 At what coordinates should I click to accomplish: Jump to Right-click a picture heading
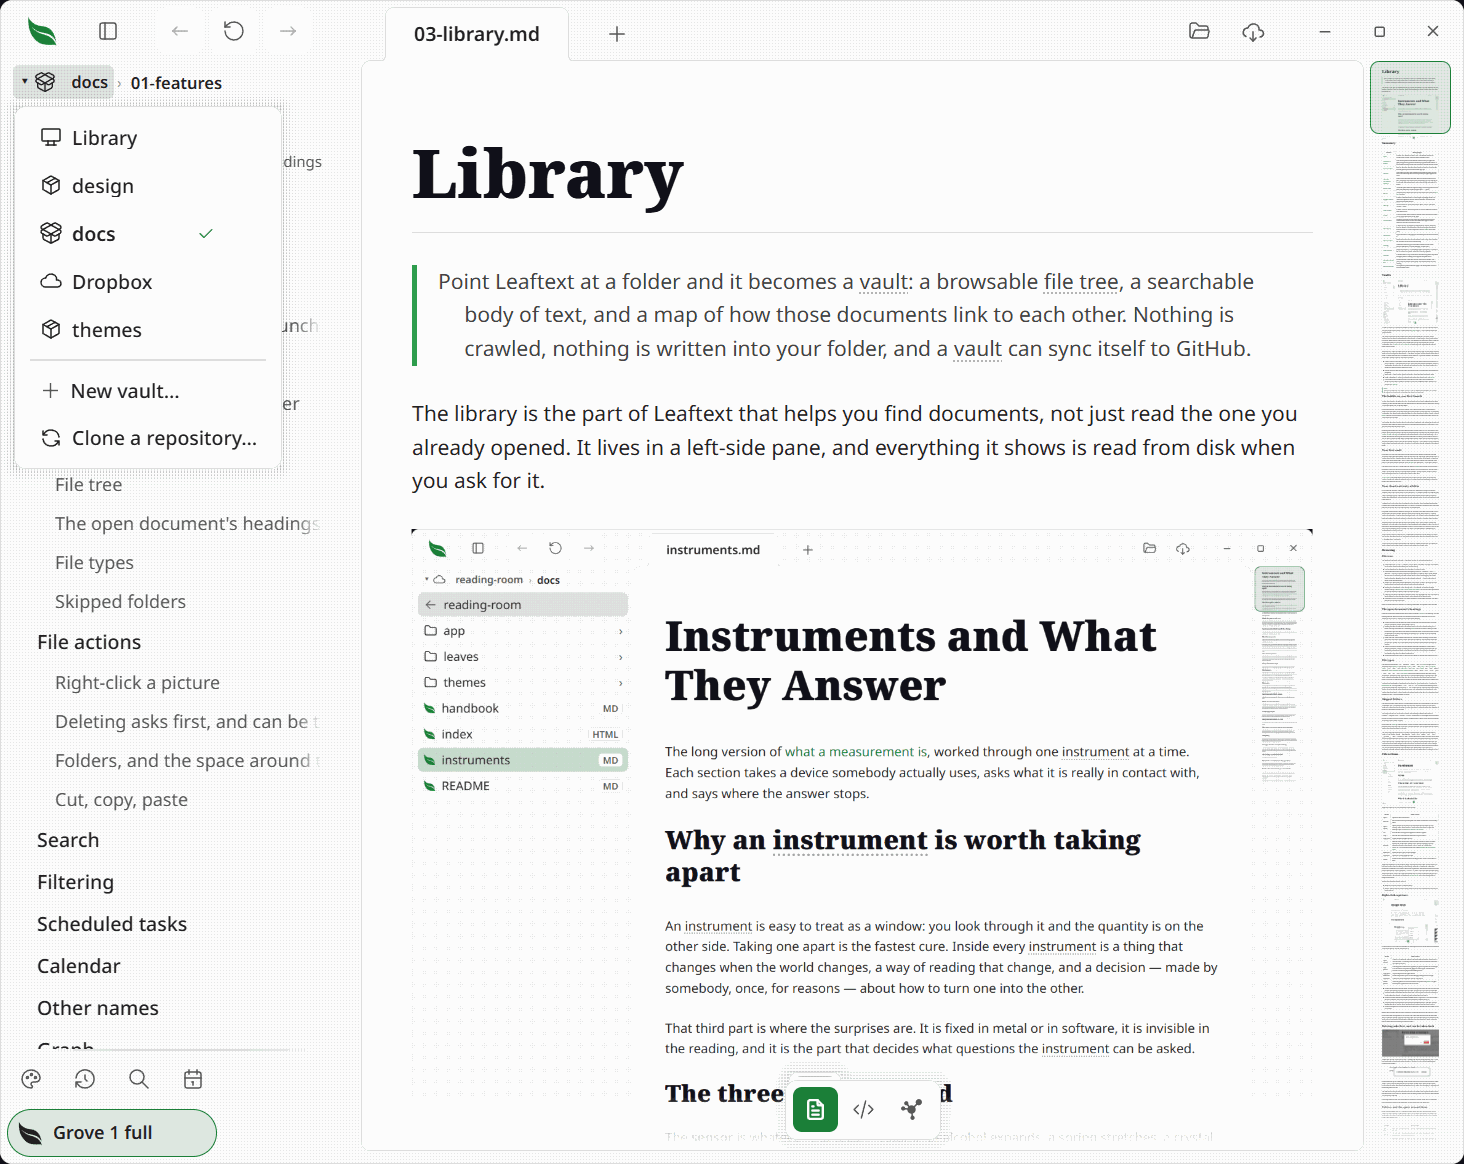pos(137,683)
